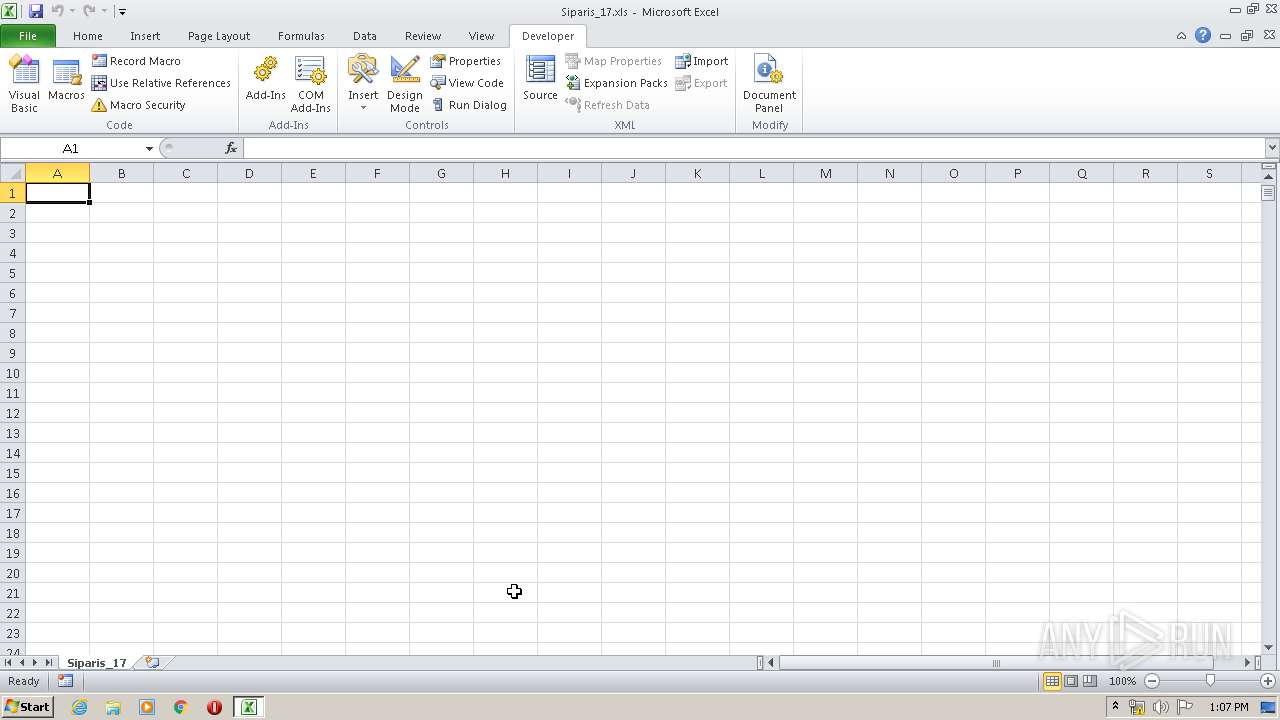The image size is (1280, 720).
Task: Click the macro recording status icon
Action: [x=65, y=681]
